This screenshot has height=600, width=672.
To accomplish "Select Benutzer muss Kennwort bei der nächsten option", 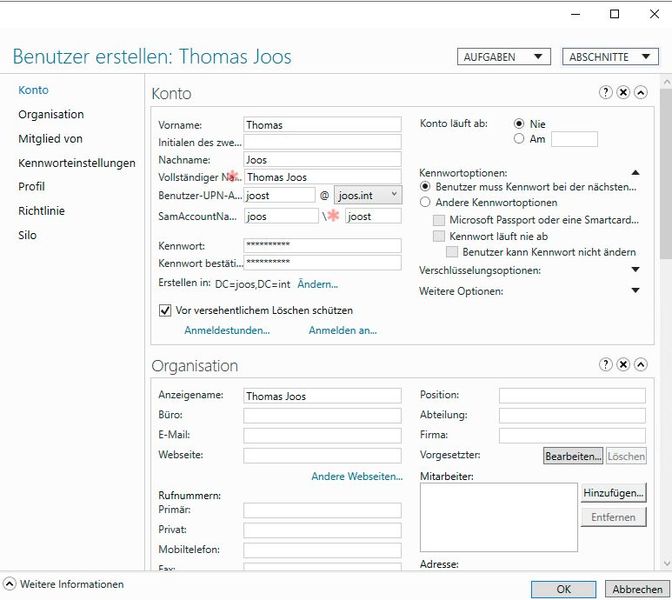I will click(x=425, y=187).
